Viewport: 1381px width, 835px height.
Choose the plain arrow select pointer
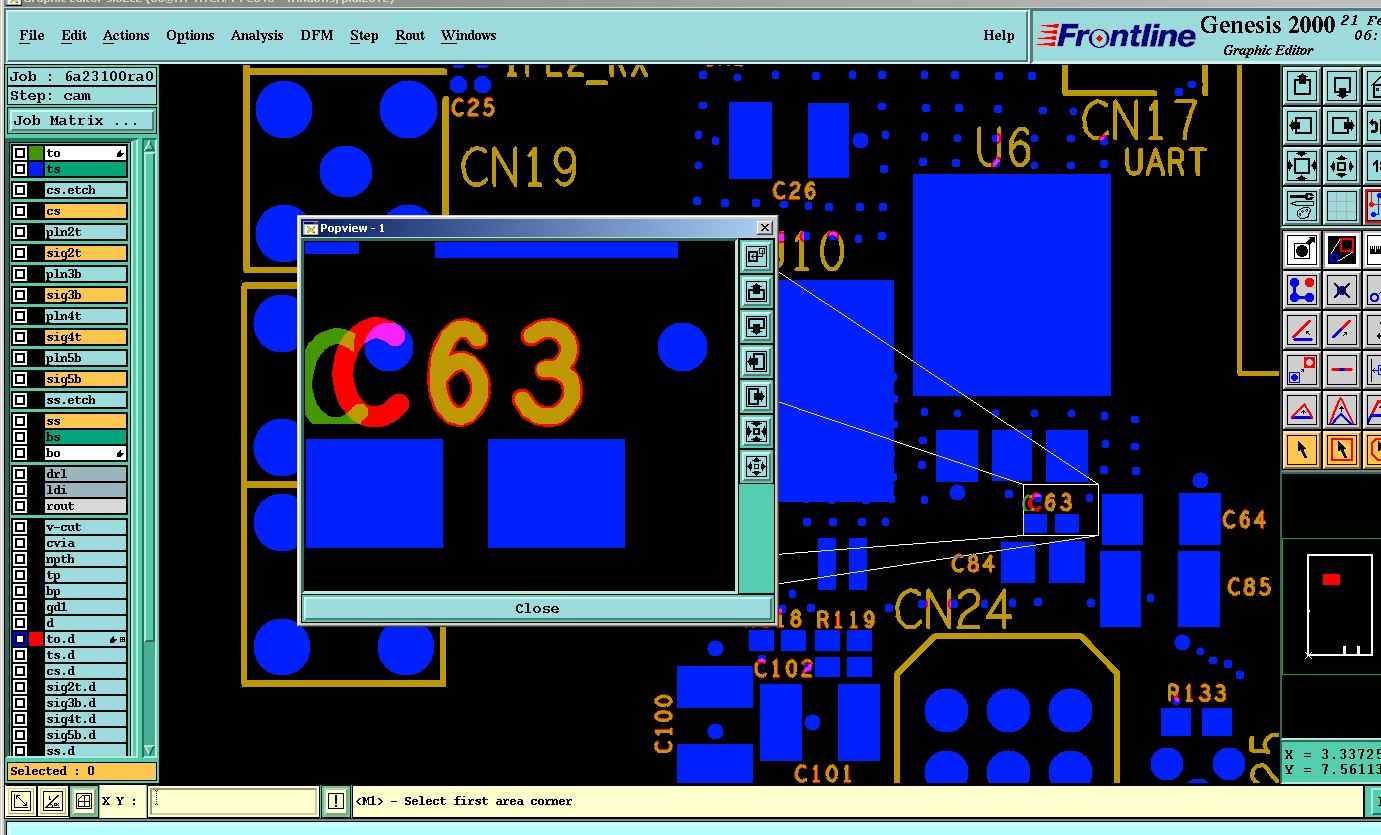[1302, 449]
